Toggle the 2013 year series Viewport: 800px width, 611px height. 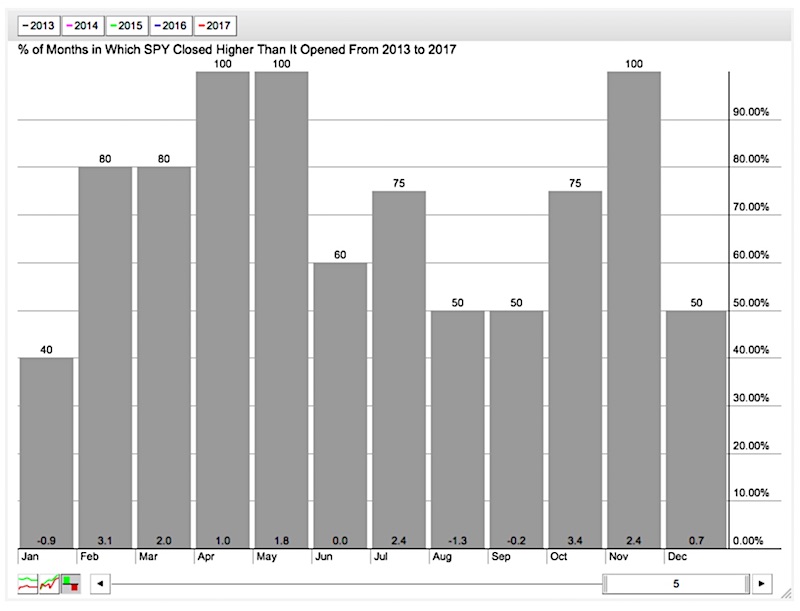pyautogui.click(x=39, y=26)
